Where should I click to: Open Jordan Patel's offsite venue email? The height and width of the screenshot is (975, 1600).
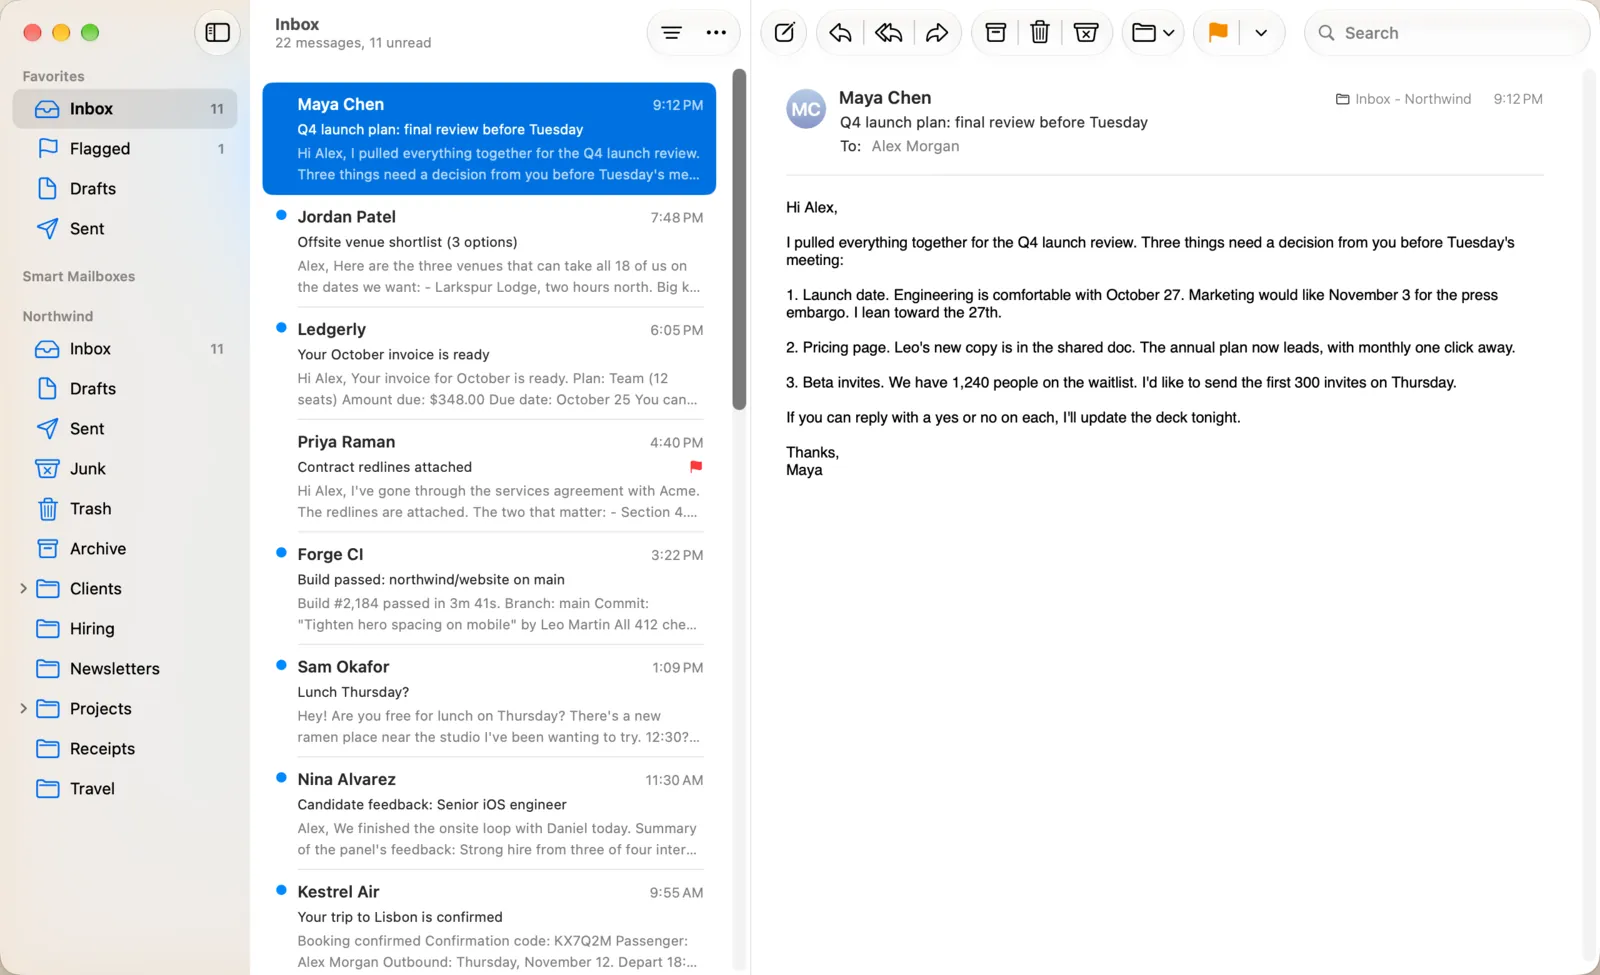(x=489, y=251)
